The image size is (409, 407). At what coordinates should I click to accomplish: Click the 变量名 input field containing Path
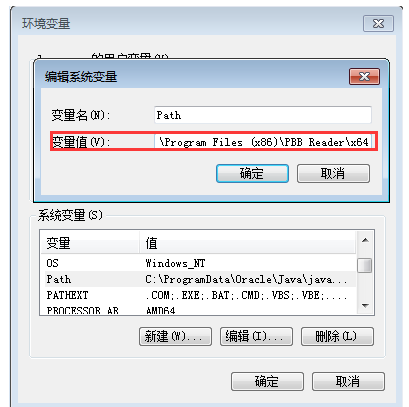coord(263,115)
